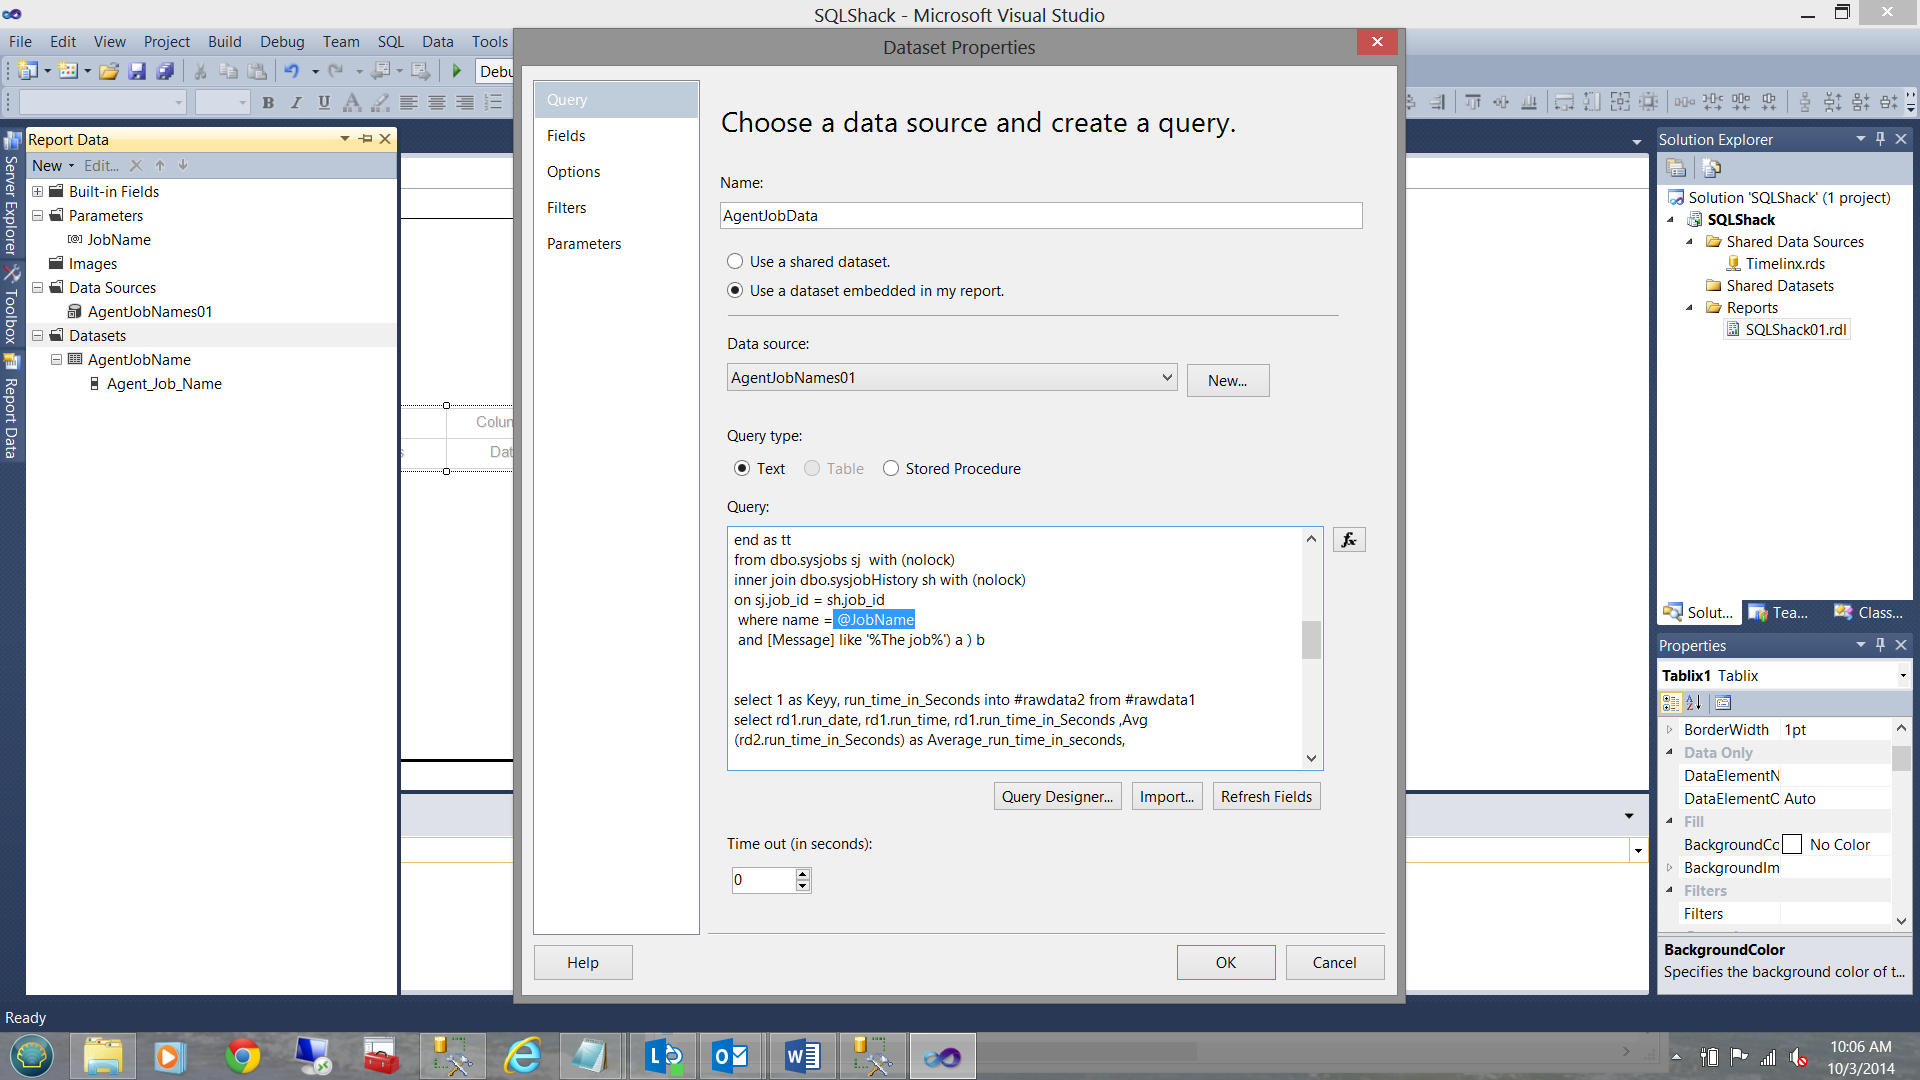Open Google Chrome from the taskbar
The image size is (1920, 1080).
(242, 1056)
